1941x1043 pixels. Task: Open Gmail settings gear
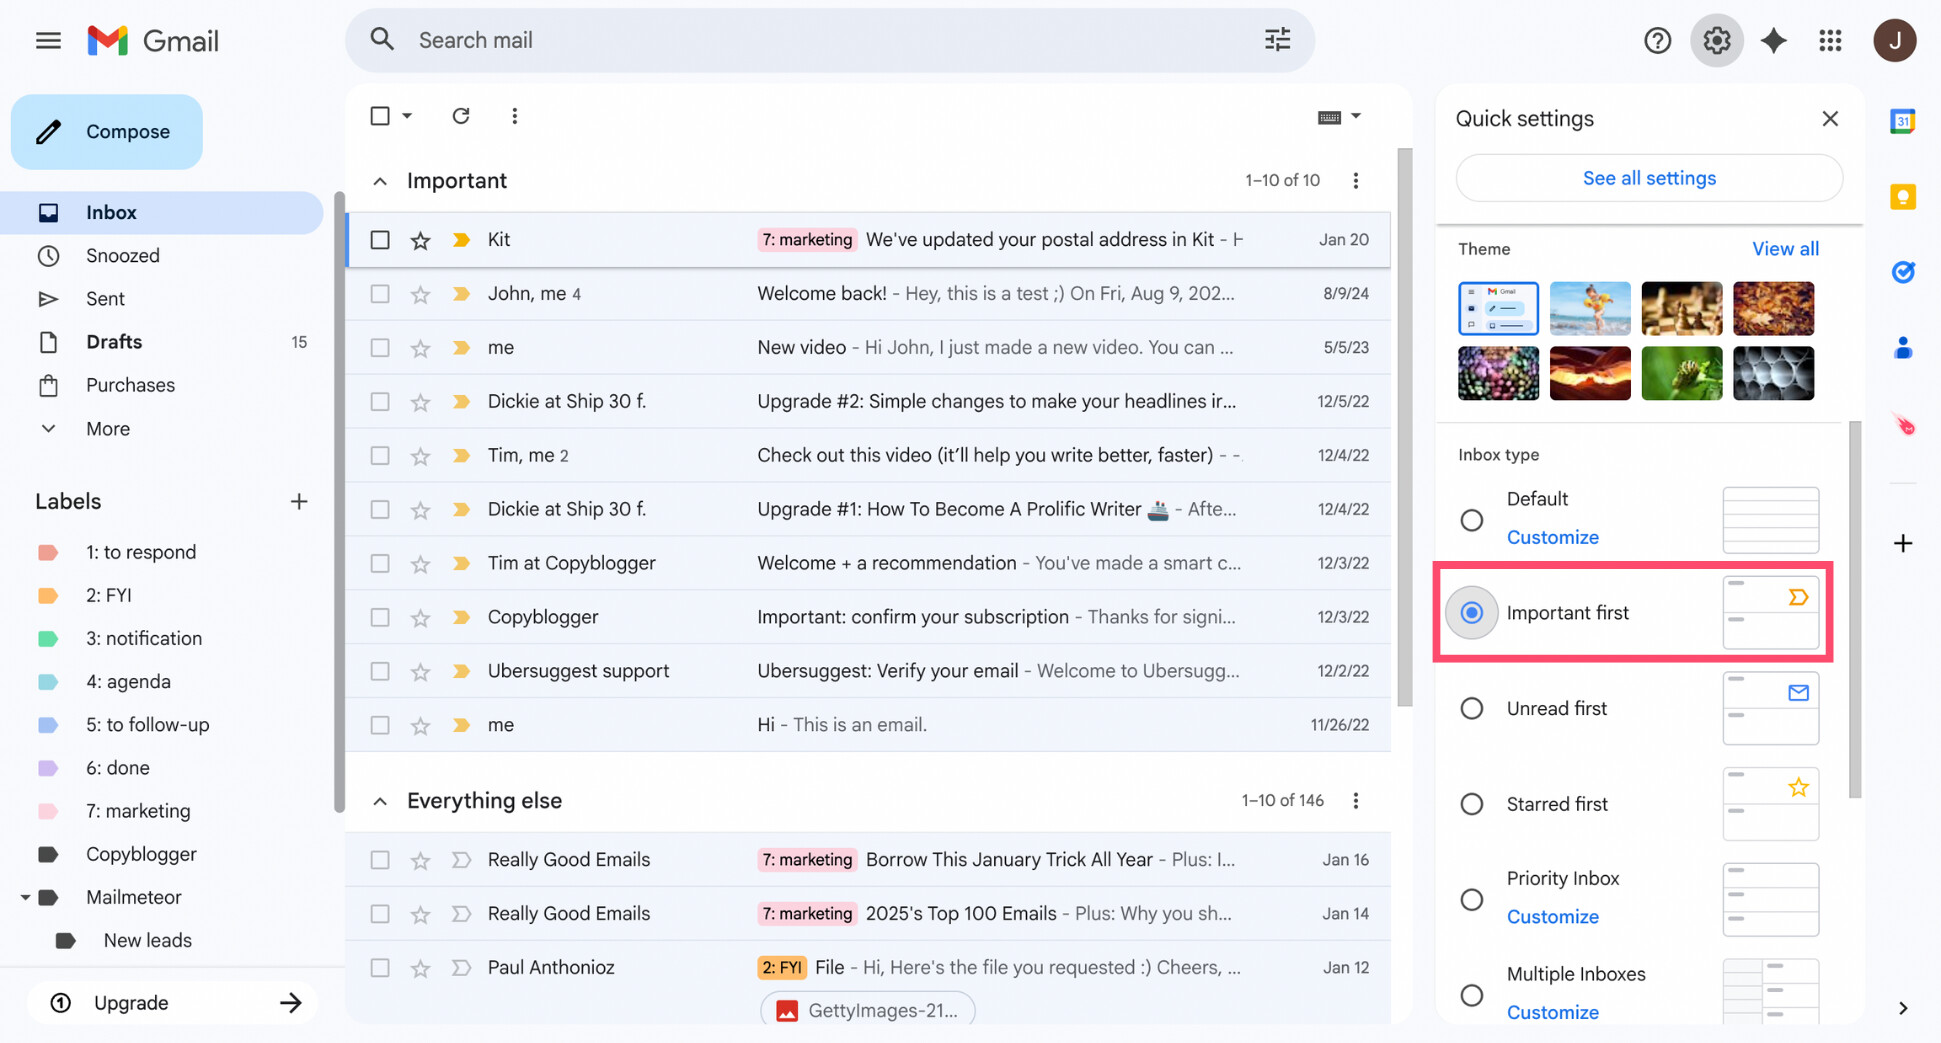[1716, 40]
